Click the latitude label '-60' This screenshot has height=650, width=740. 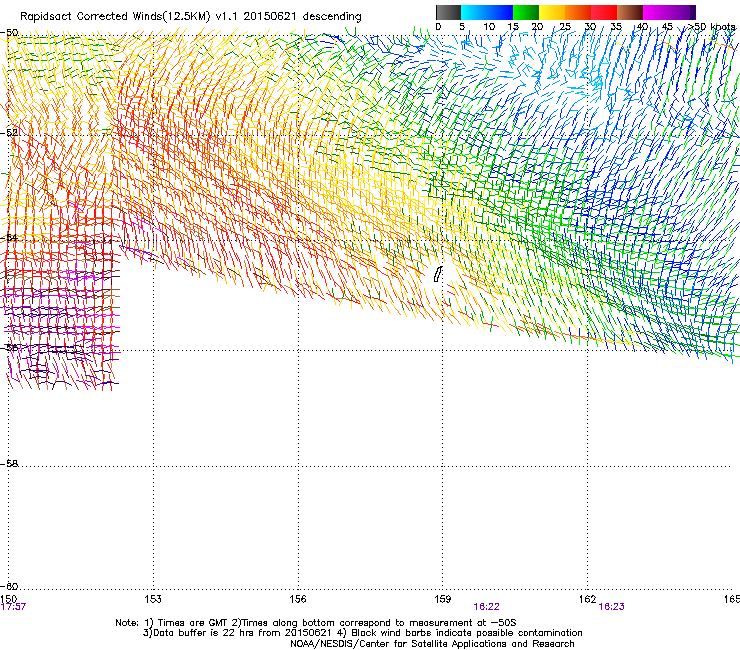[9, 586]
